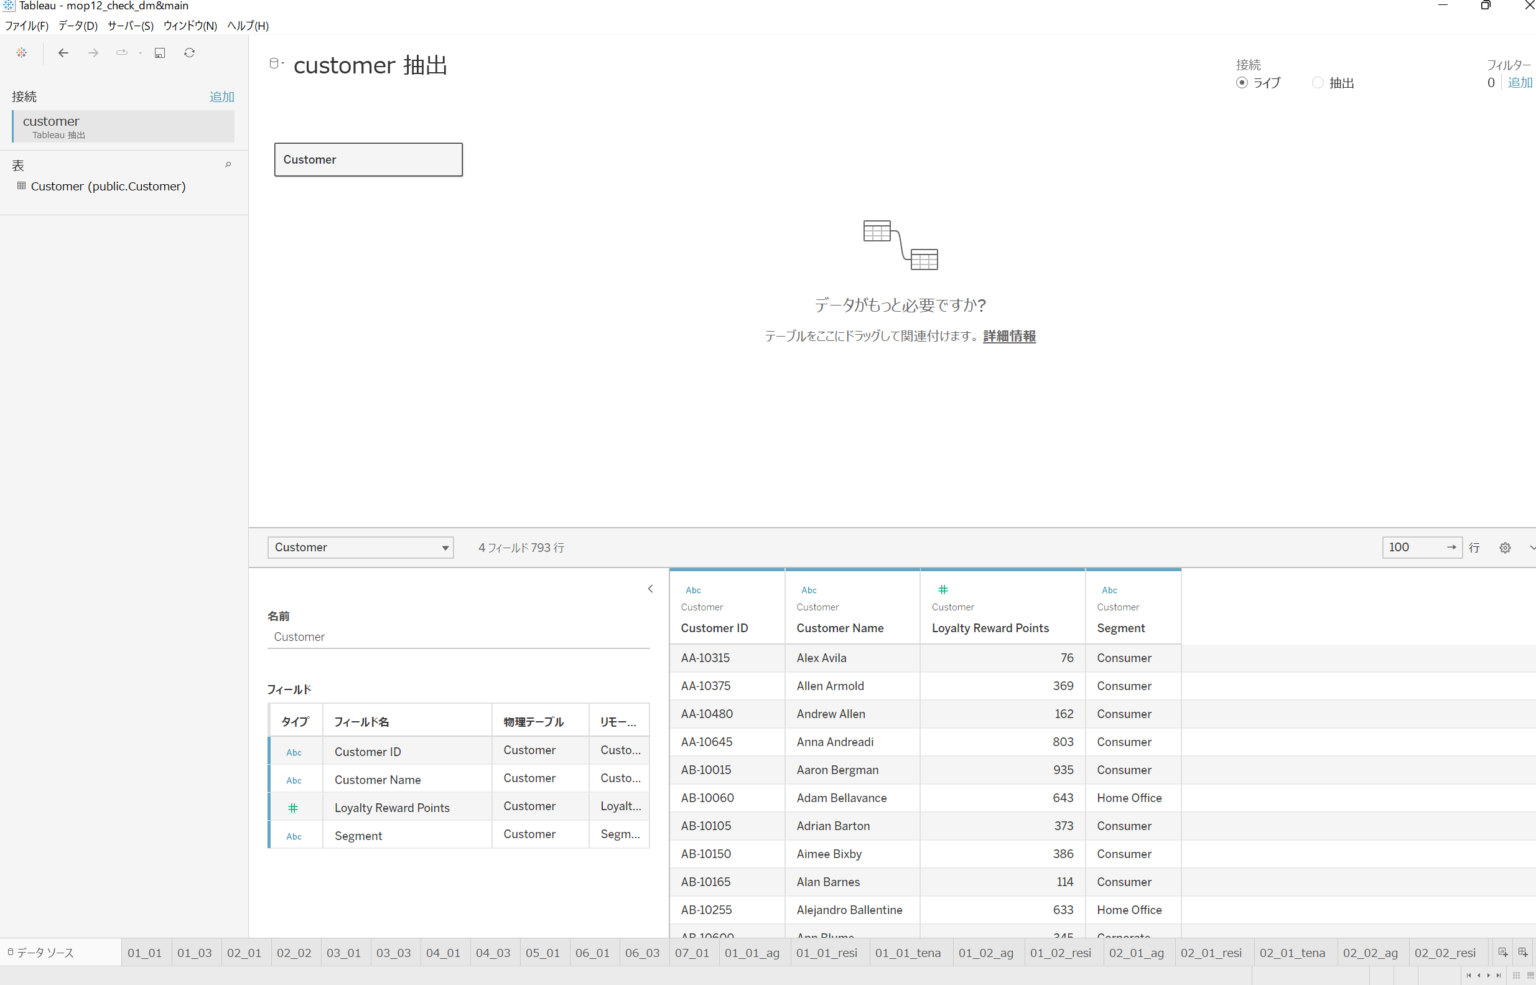Click the refresh data source icon

coord(189,53)
